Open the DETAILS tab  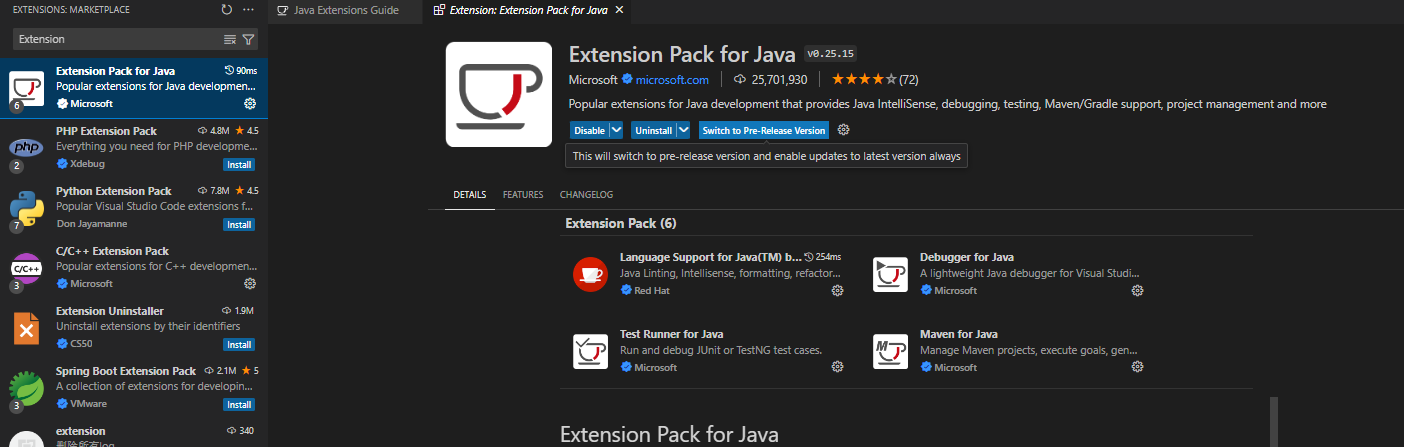469,194
